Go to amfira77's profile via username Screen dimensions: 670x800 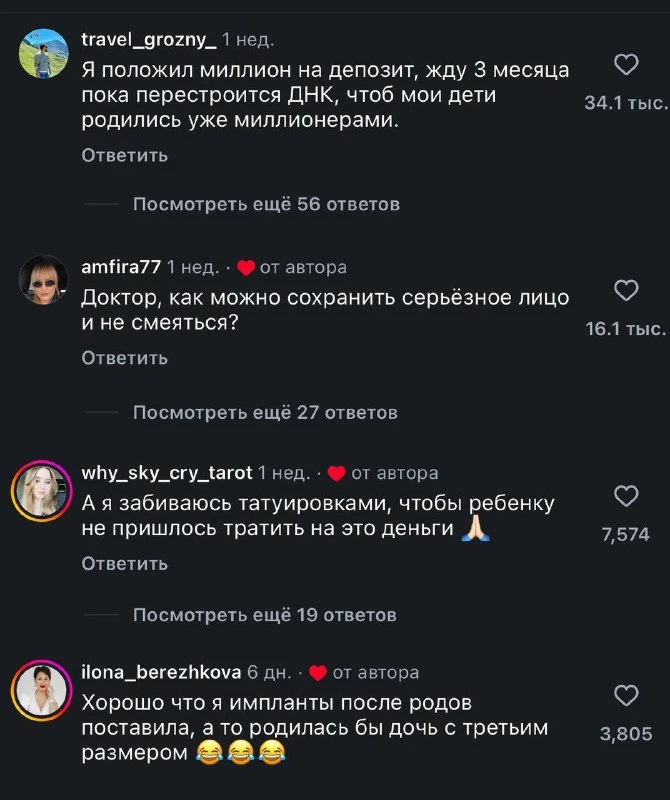click(120, 267)
